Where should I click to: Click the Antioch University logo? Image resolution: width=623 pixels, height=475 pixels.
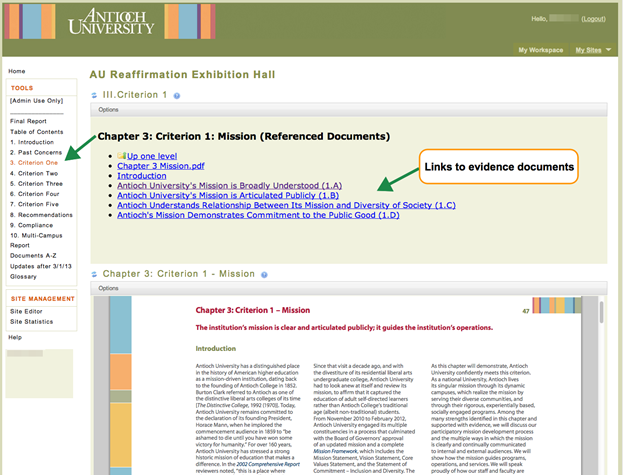(111, 22)
